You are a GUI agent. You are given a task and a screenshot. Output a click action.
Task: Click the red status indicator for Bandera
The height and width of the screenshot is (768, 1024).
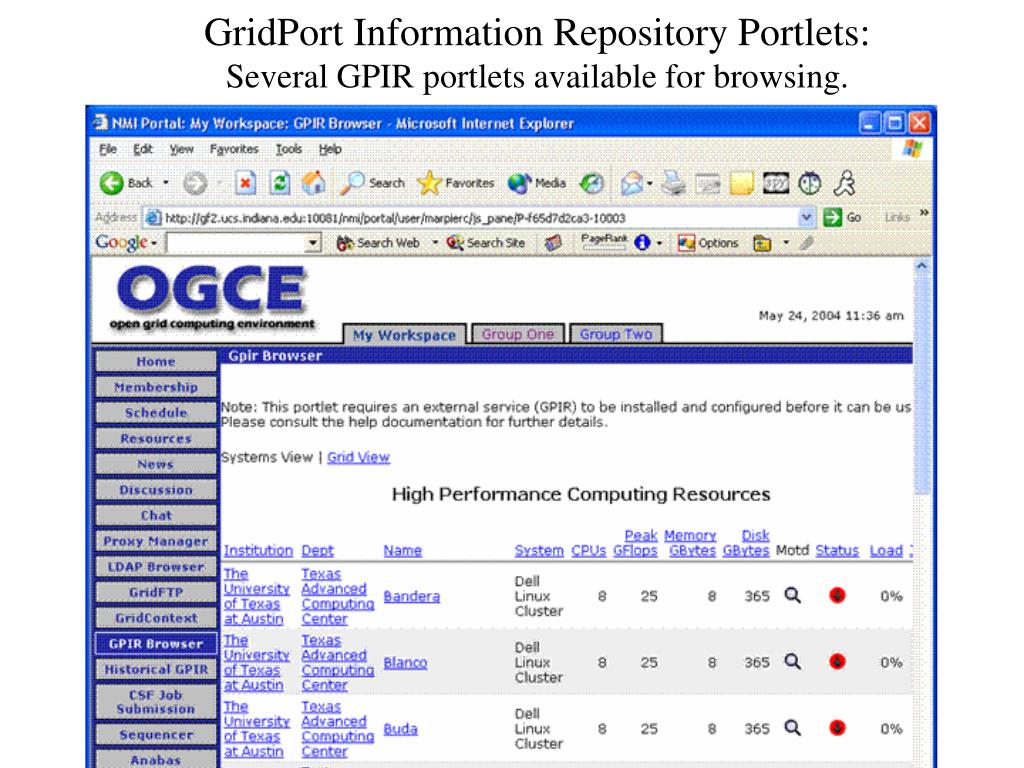(x=837, y=595)
